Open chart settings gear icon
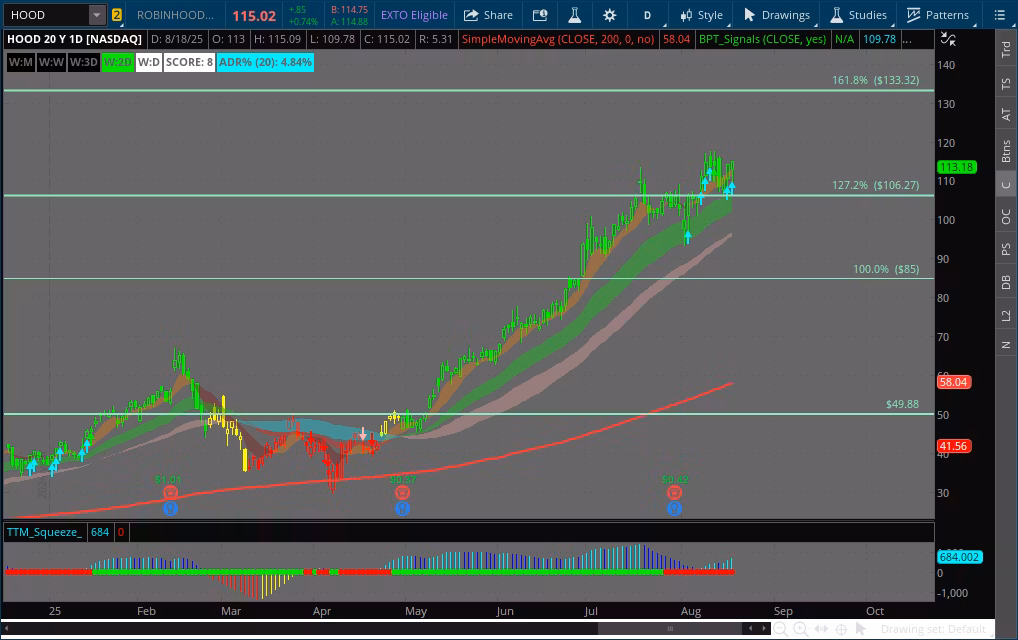The width and height of the screenshot is (1018, 640). click(x=610, y=15)
